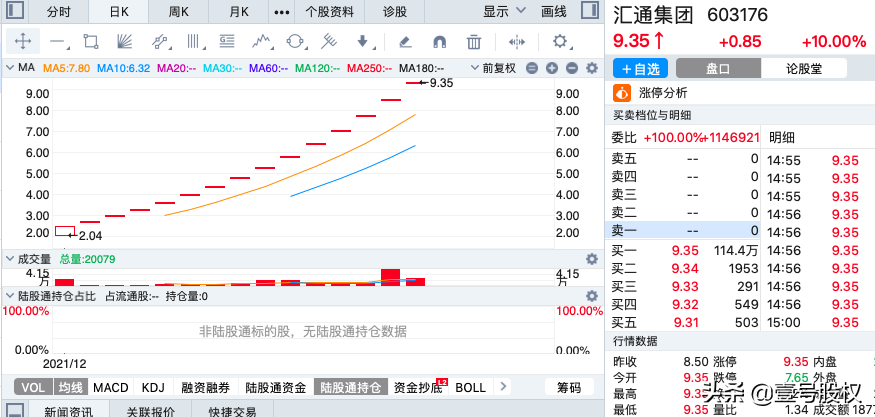Select the cycle circle drawing tool
Image resolution: width=875 pixels, height=417 pixels.
point(295,41)
